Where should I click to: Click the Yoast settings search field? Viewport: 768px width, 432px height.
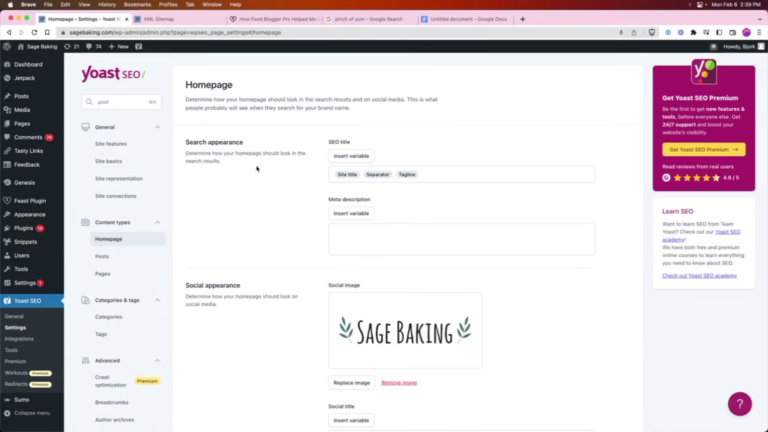tap(121, 102)
